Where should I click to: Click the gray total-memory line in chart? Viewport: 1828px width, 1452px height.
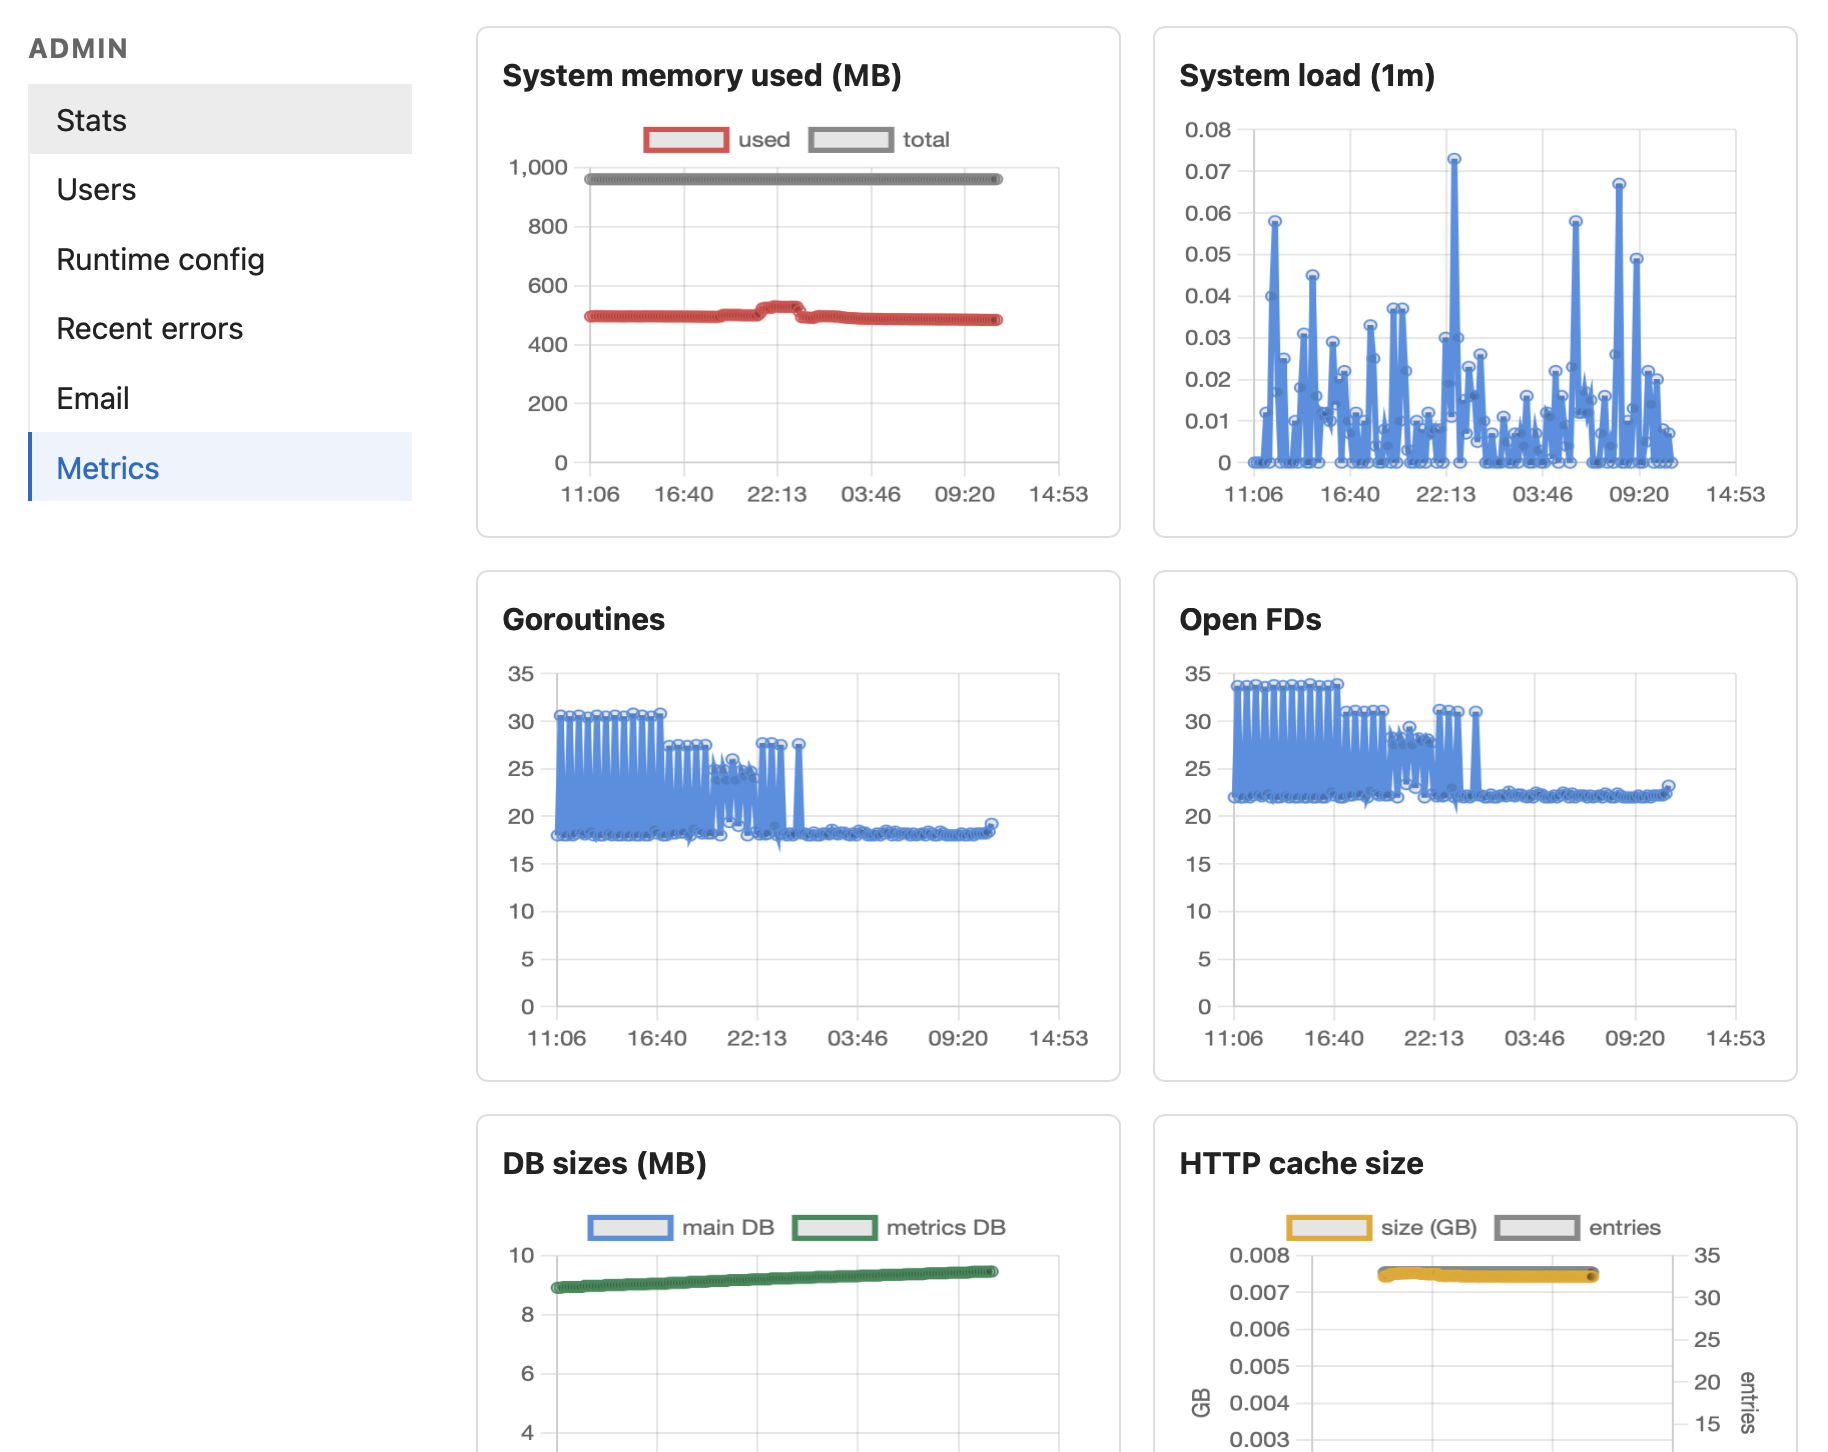pyautogui.click(x=794, y=179)
